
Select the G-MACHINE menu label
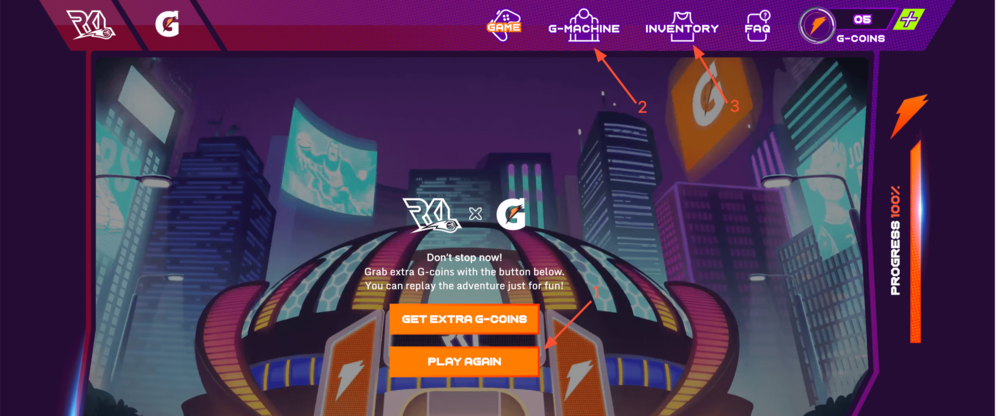(584, 29)
